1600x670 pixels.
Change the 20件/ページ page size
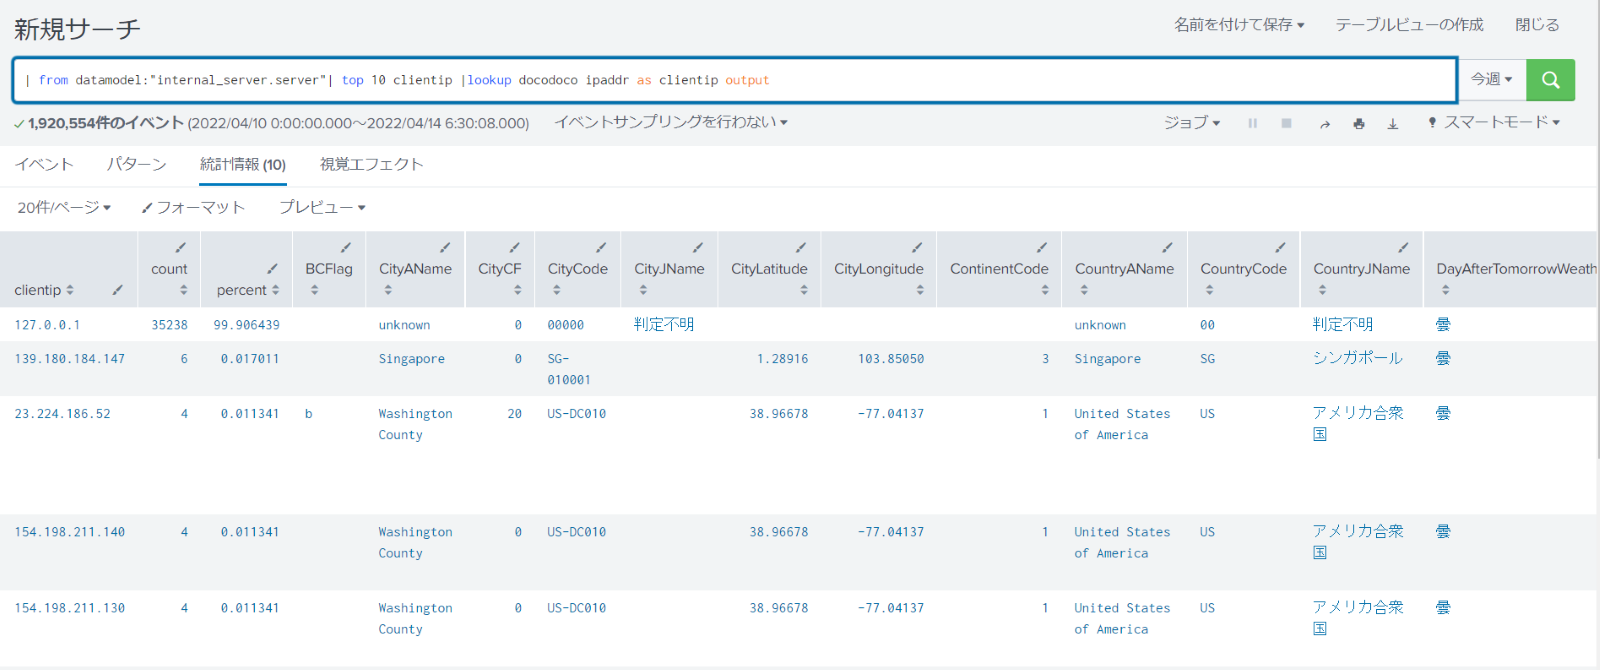click(64, 207)
